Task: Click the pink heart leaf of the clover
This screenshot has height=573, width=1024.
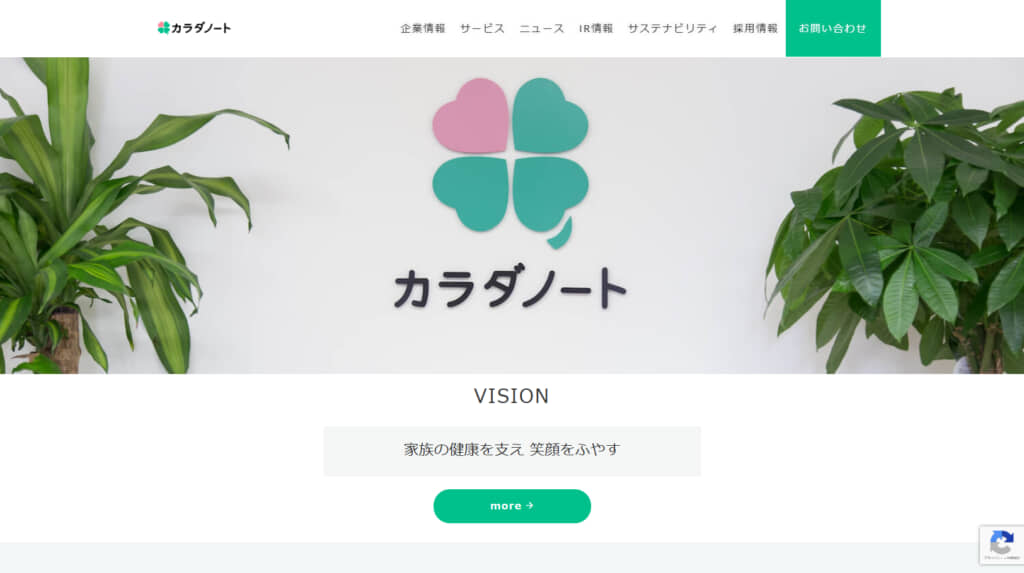Action: click(x=471, y=116)
